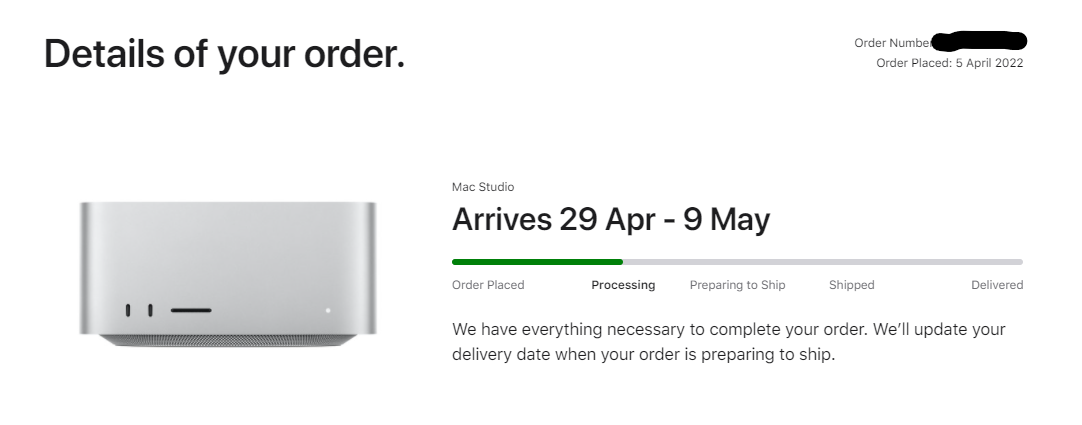Click the Order Placed: 5 April 2022 text
The width and height of the screenshot is (1082, 425).
coord(950,63)
